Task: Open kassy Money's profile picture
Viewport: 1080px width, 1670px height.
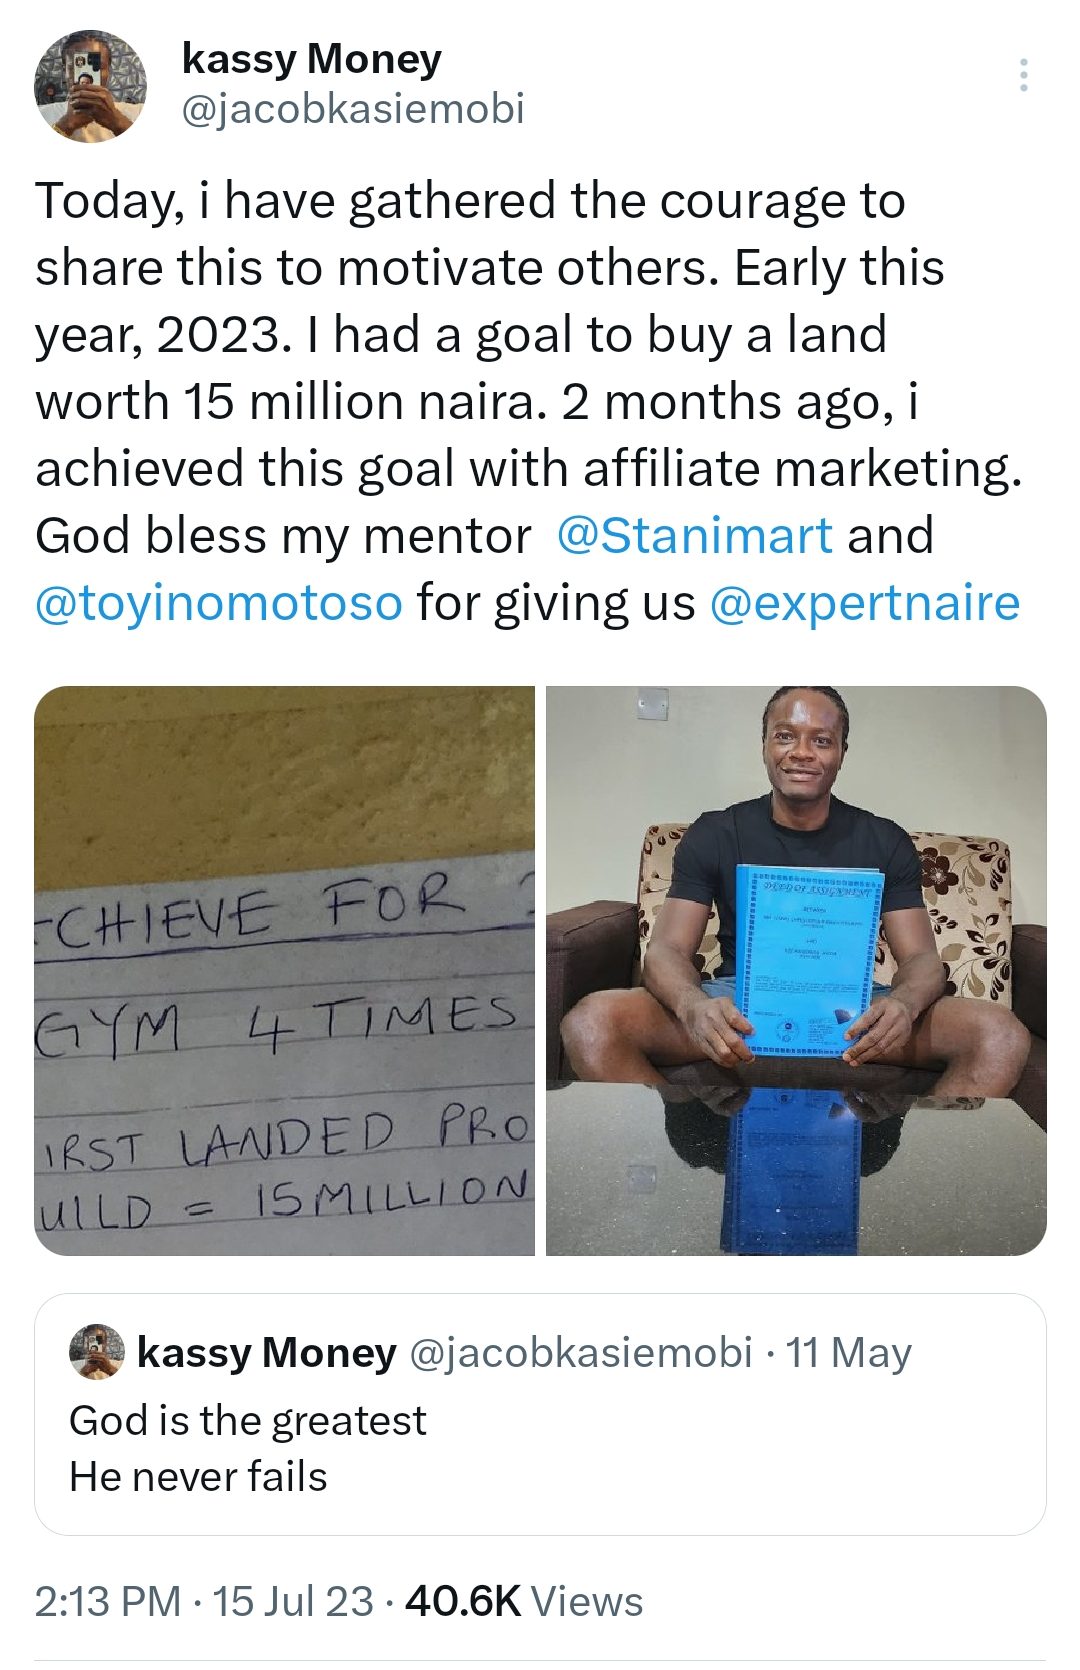Action: coord(91,86)
